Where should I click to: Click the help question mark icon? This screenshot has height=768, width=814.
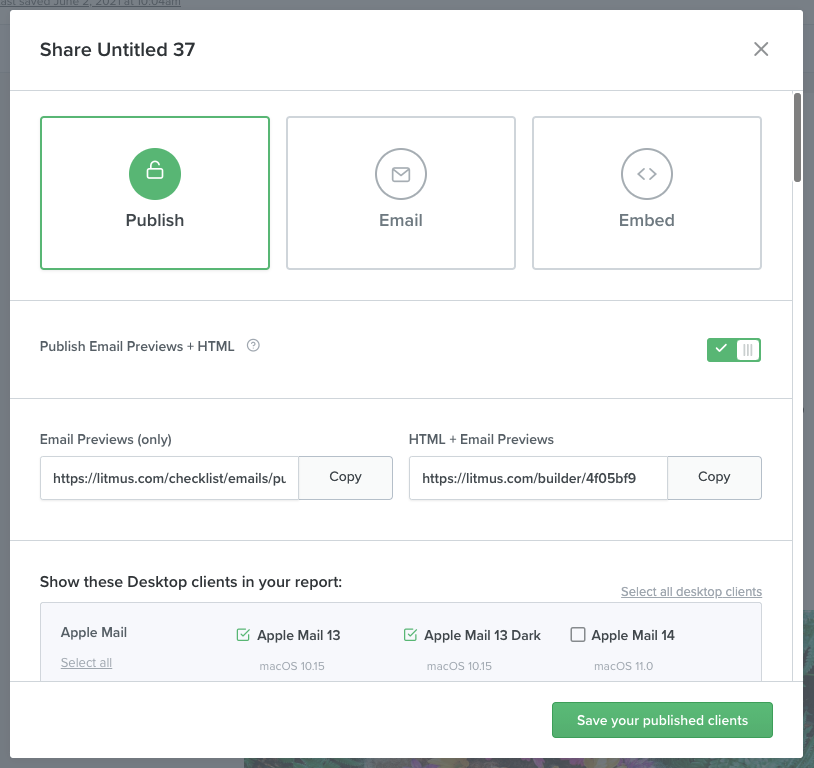[253, 346]
